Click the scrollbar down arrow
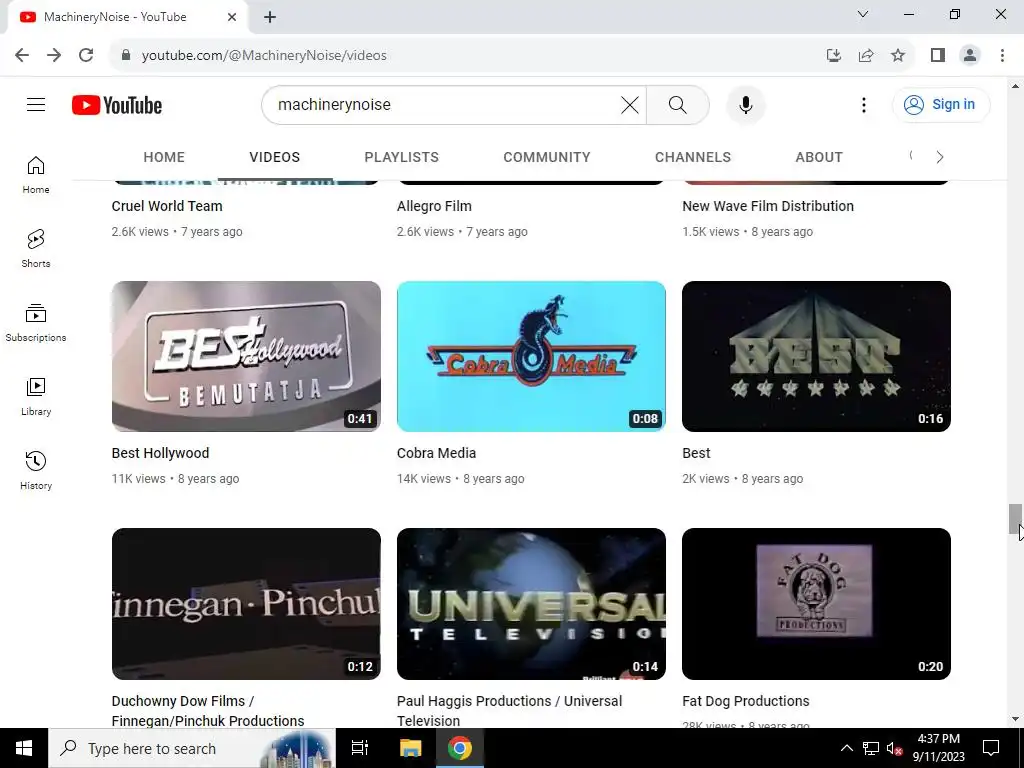The height and width of the screenshot is (768, 1024). pos(1015,719)
